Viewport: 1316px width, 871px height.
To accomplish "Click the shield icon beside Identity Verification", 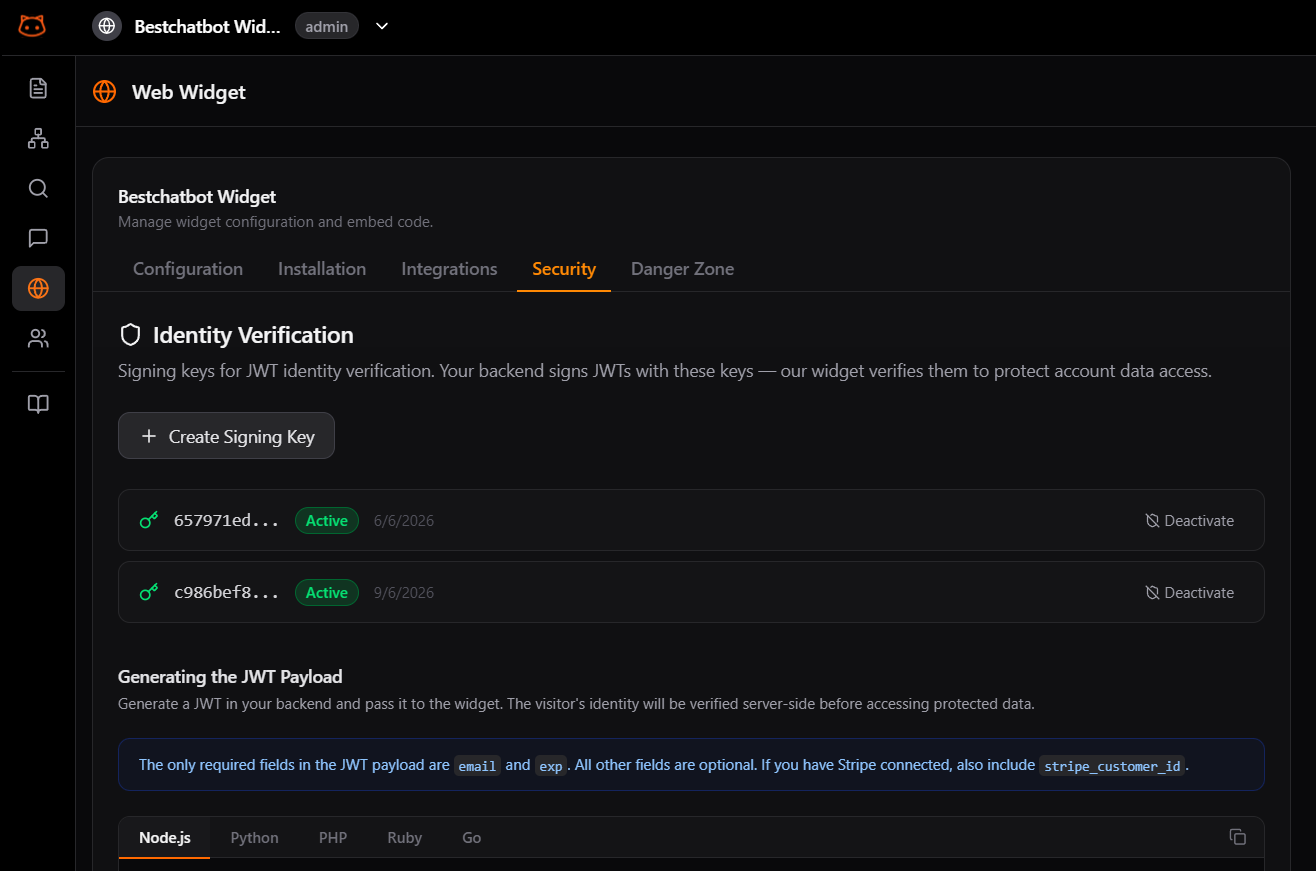I will click(x=130, y=335).
